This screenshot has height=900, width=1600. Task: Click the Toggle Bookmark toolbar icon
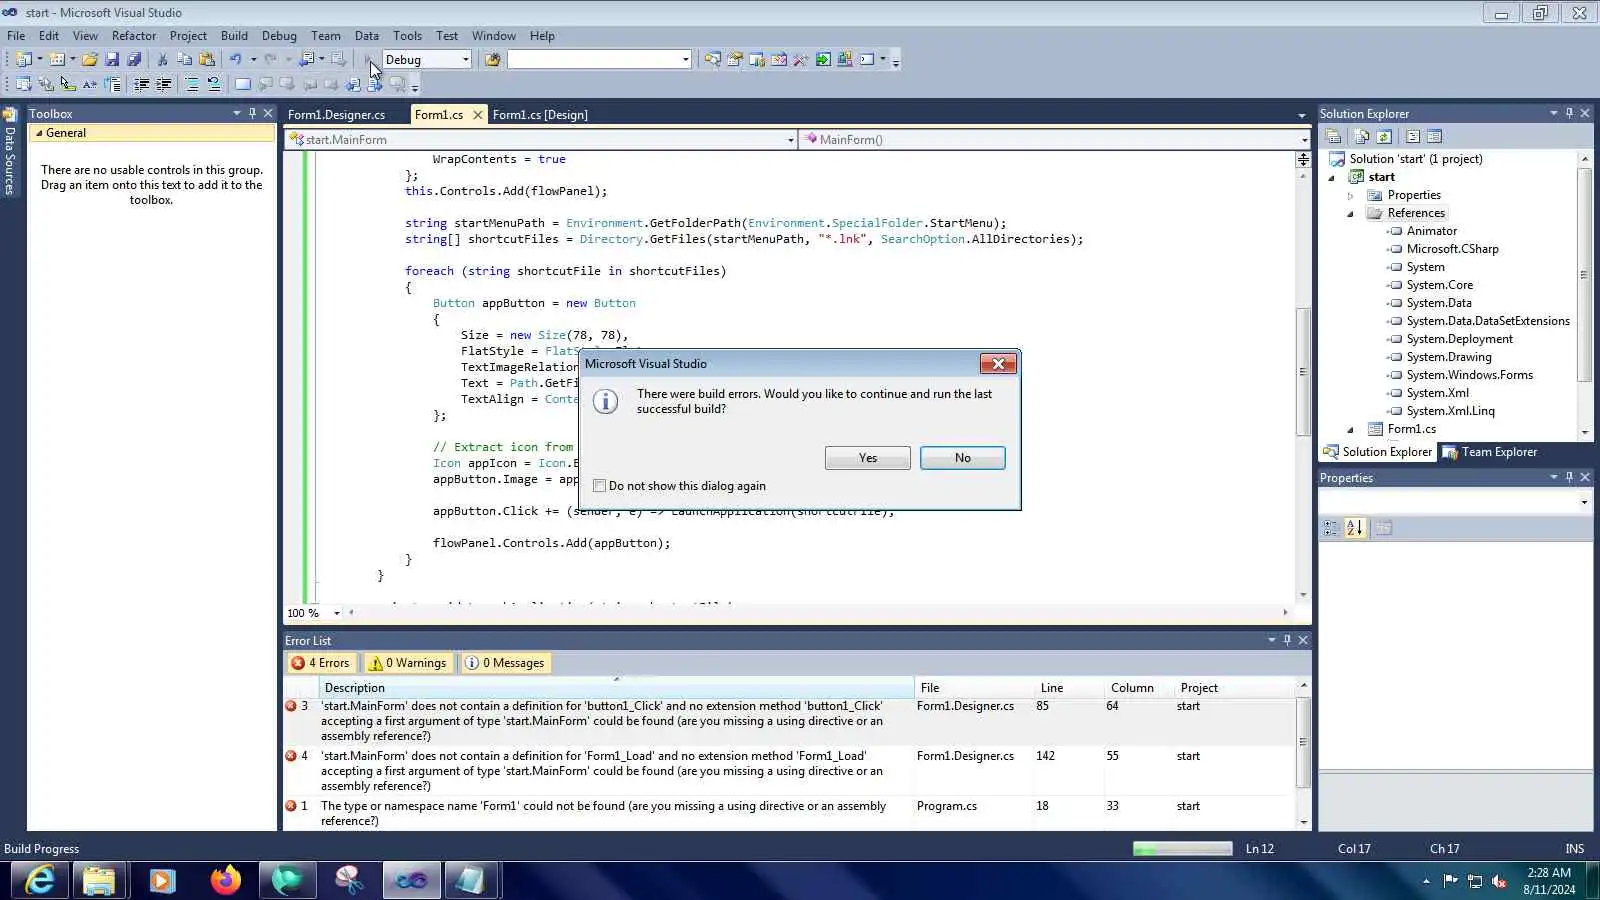pyautogui.click(x=242, y=85)
